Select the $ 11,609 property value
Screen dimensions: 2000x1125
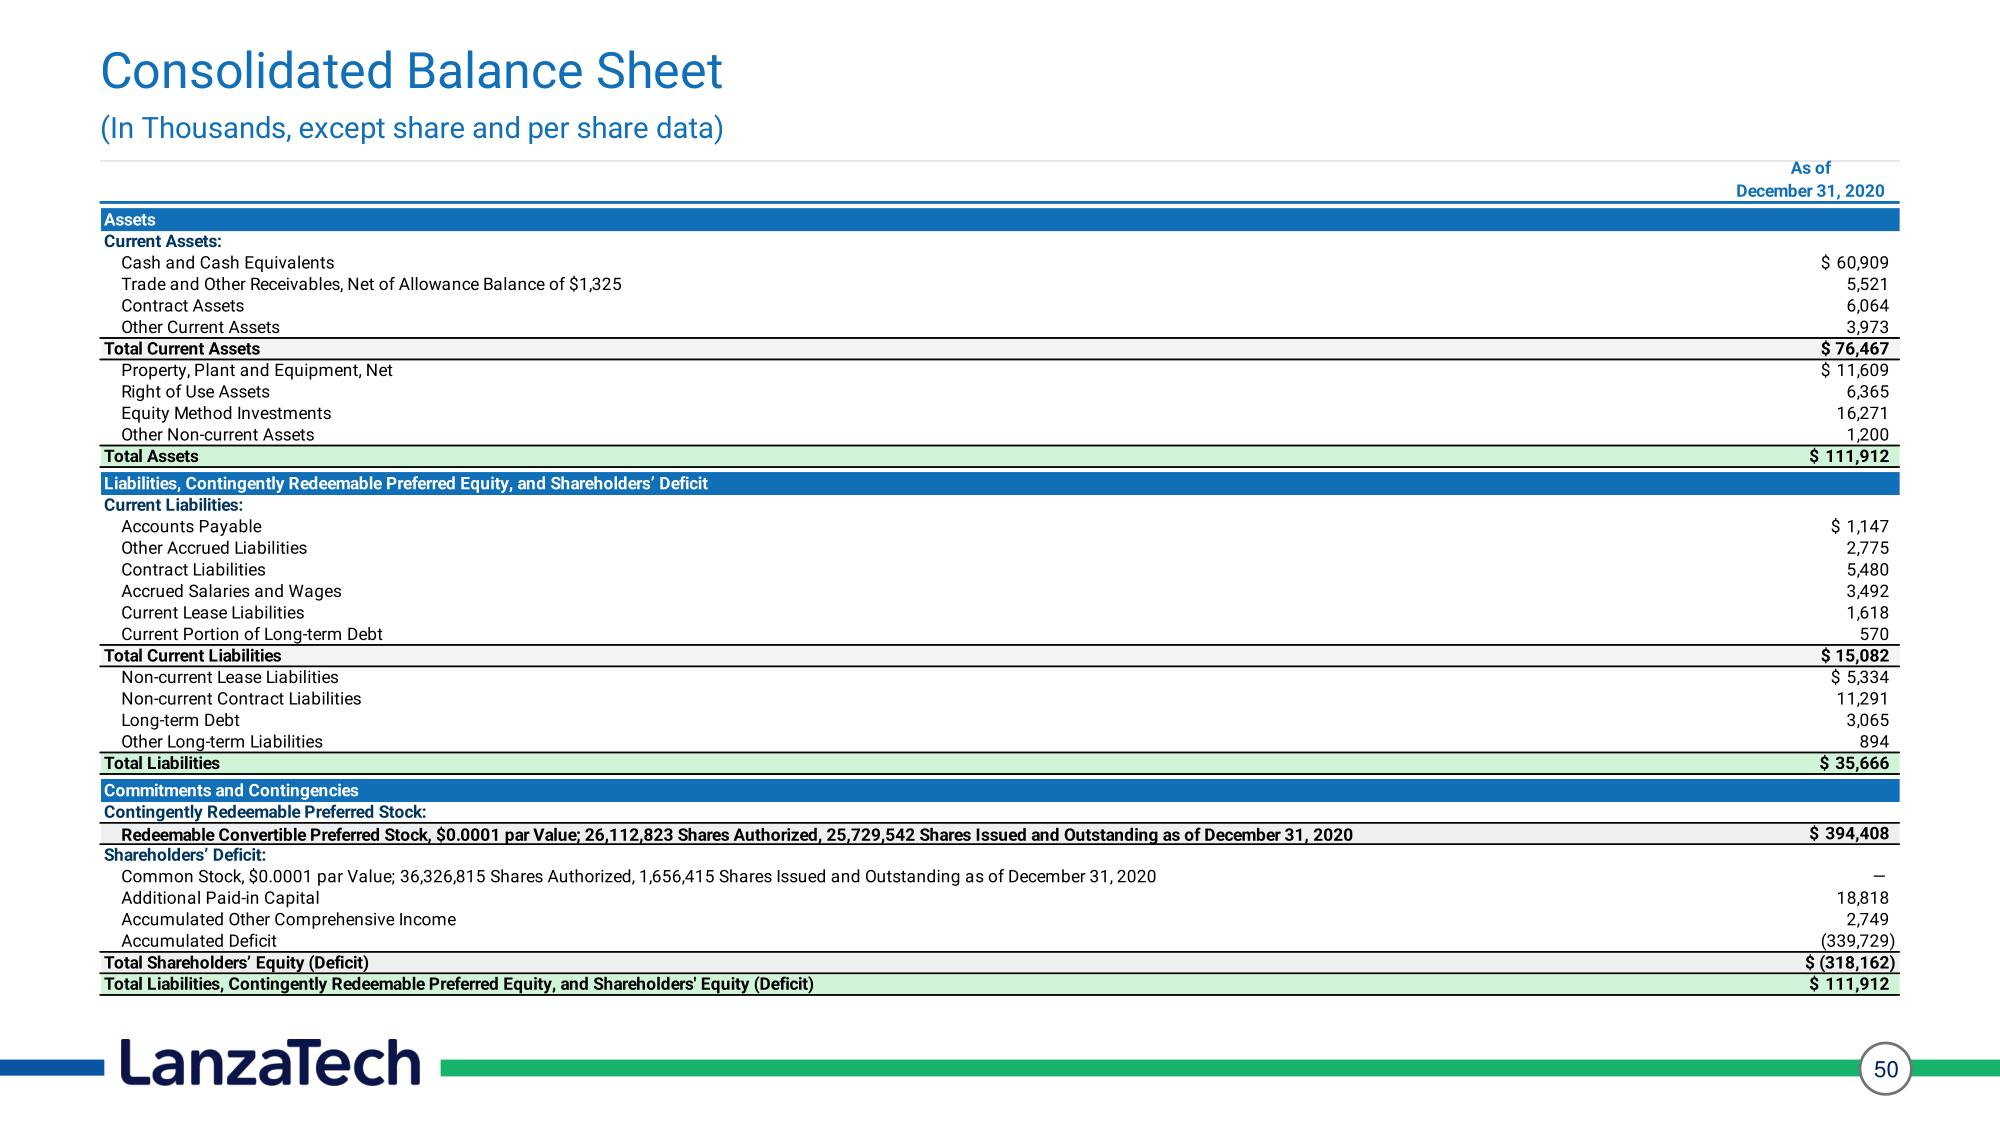(1855, 370)
